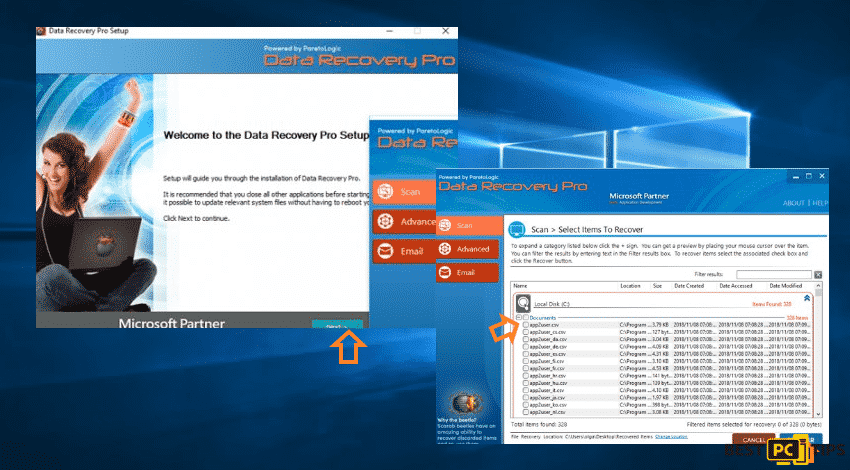Image resolution: width=850 pixels, height=470 pixels.
Task: Click the Change Location link
Action: 671,436
